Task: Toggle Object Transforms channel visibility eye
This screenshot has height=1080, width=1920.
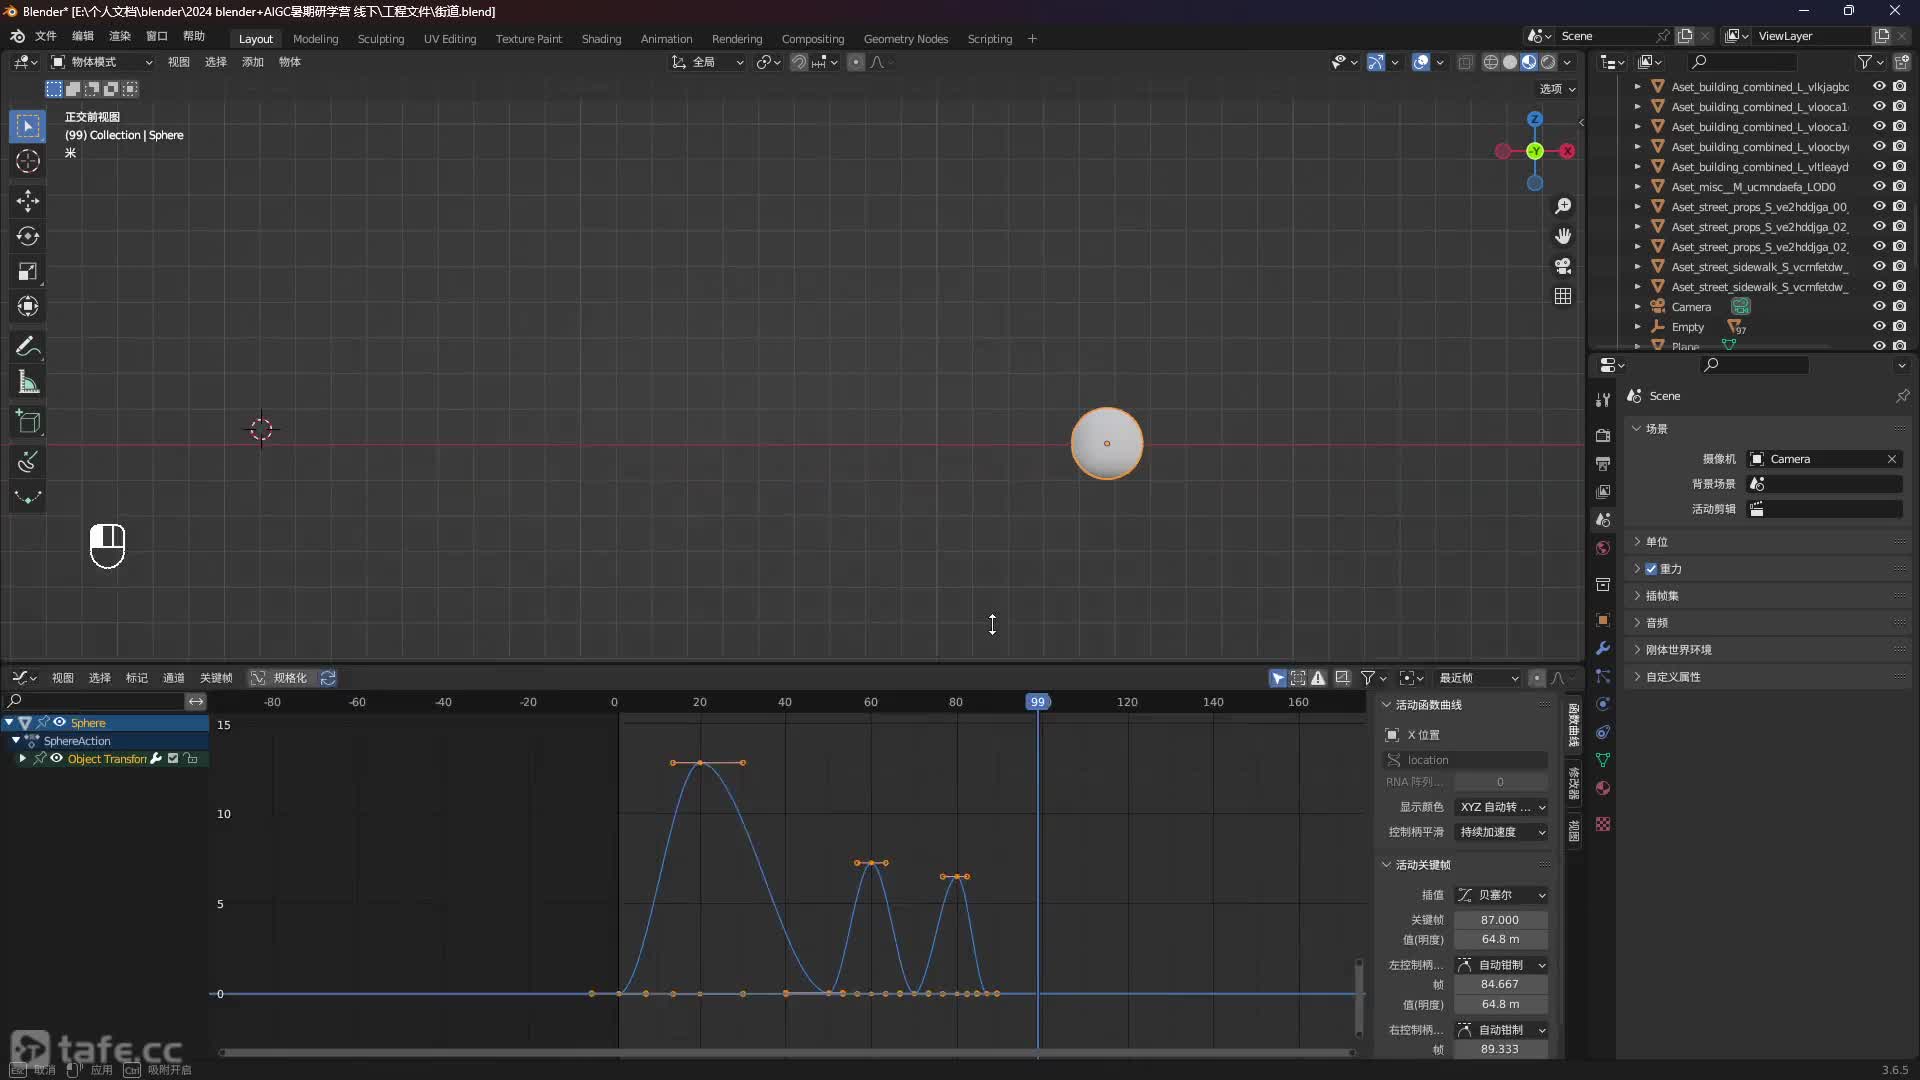Action: click(57, 758)
